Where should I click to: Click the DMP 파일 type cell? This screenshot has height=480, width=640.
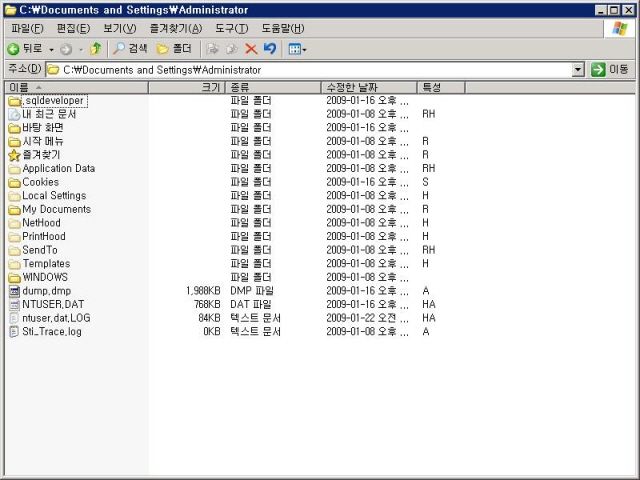[x=252, y=291]
